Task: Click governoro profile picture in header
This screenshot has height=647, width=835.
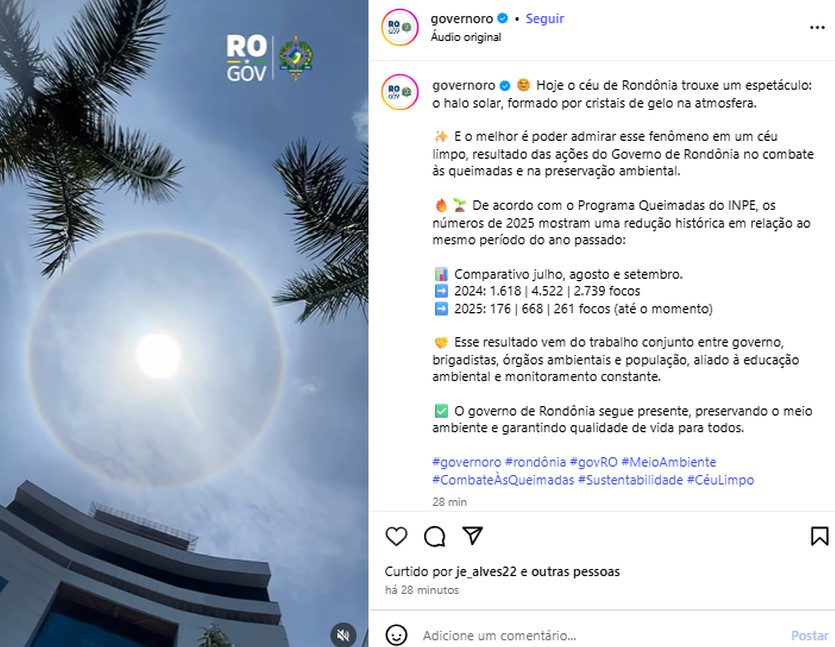Action: [399, 27]
